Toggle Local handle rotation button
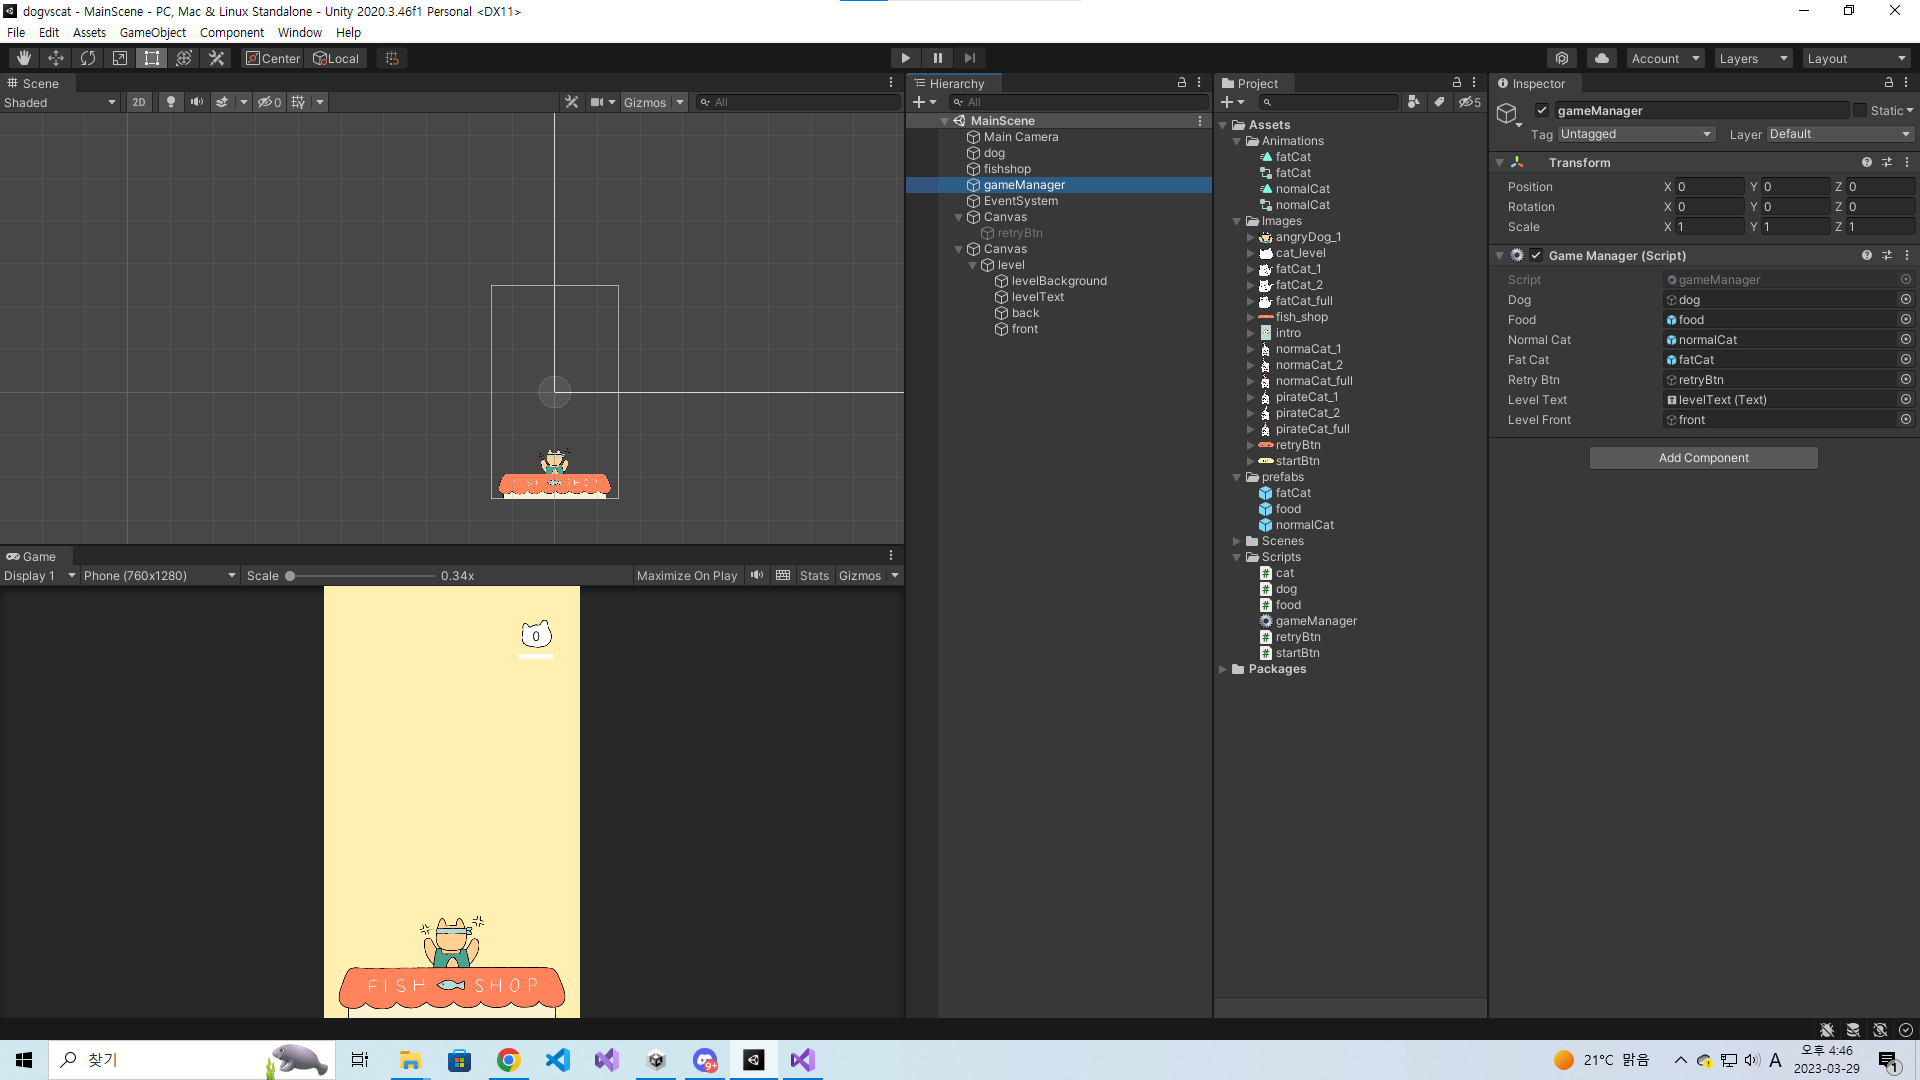This screenshot has width=1920, height=1080. coord(336,58)
